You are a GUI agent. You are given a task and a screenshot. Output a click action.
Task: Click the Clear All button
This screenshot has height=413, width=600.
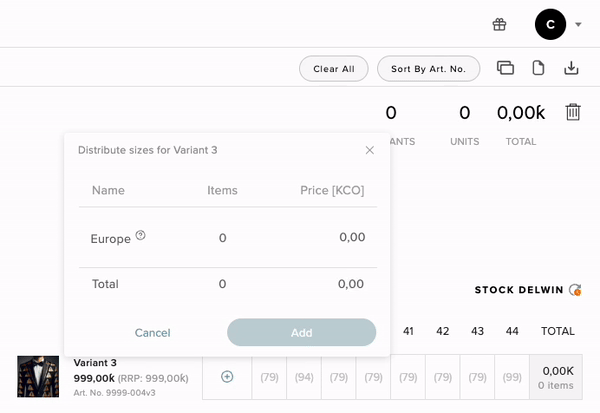pos(333,69)
